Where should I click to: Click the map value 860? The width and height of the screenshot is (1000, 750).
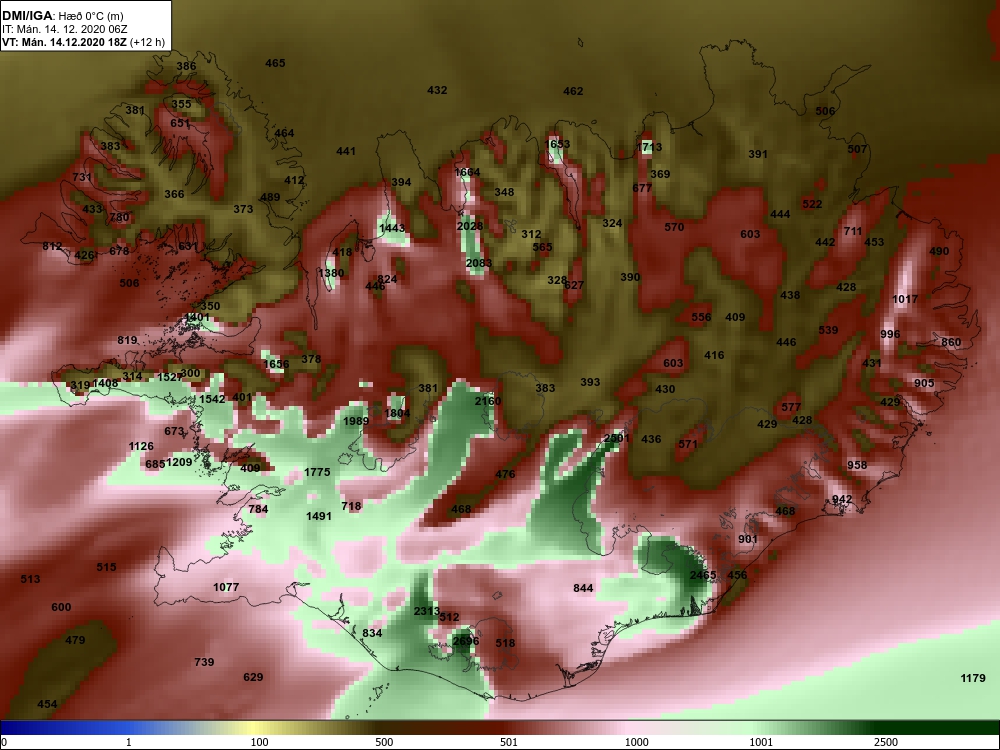coord(951,342)
